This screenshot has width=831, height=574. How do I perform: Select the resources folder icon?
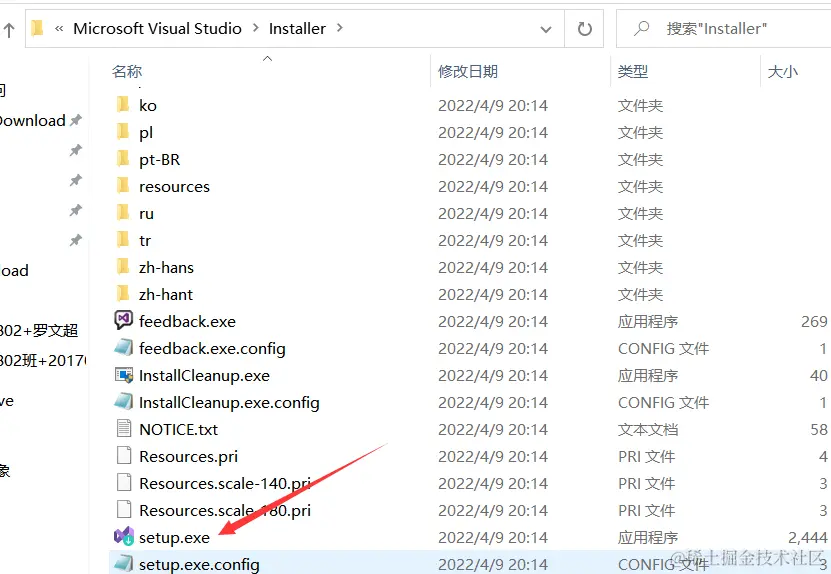(123, 186)
